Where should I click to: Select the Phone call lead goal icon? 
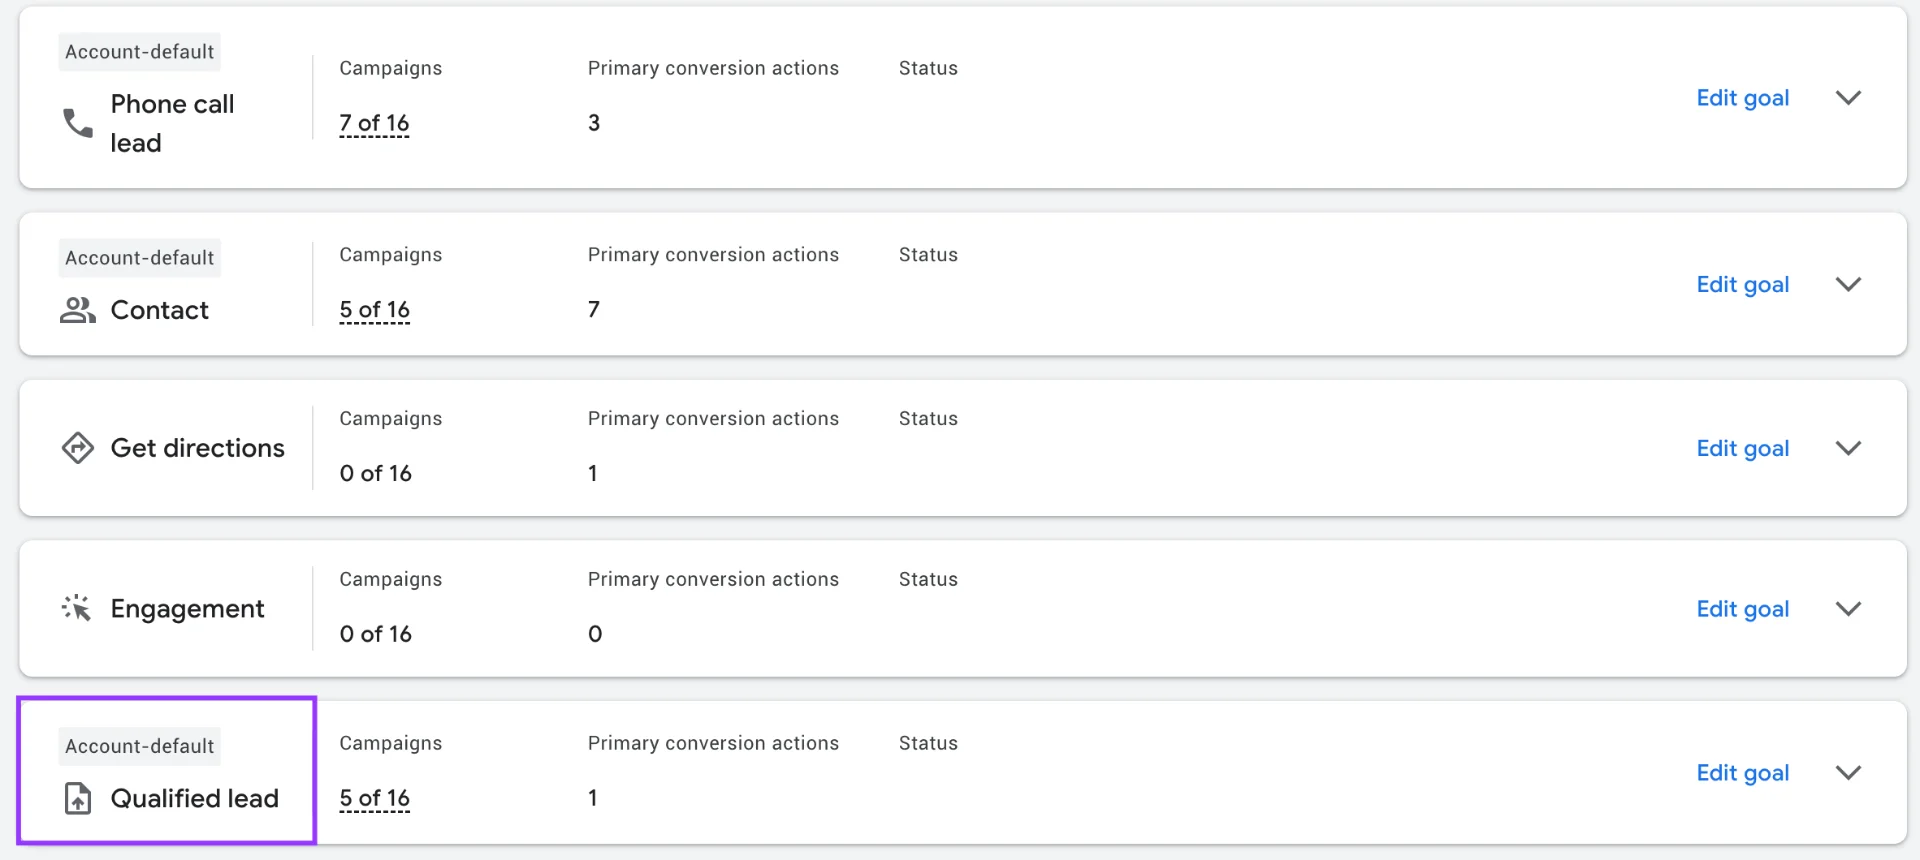[76, 123]
